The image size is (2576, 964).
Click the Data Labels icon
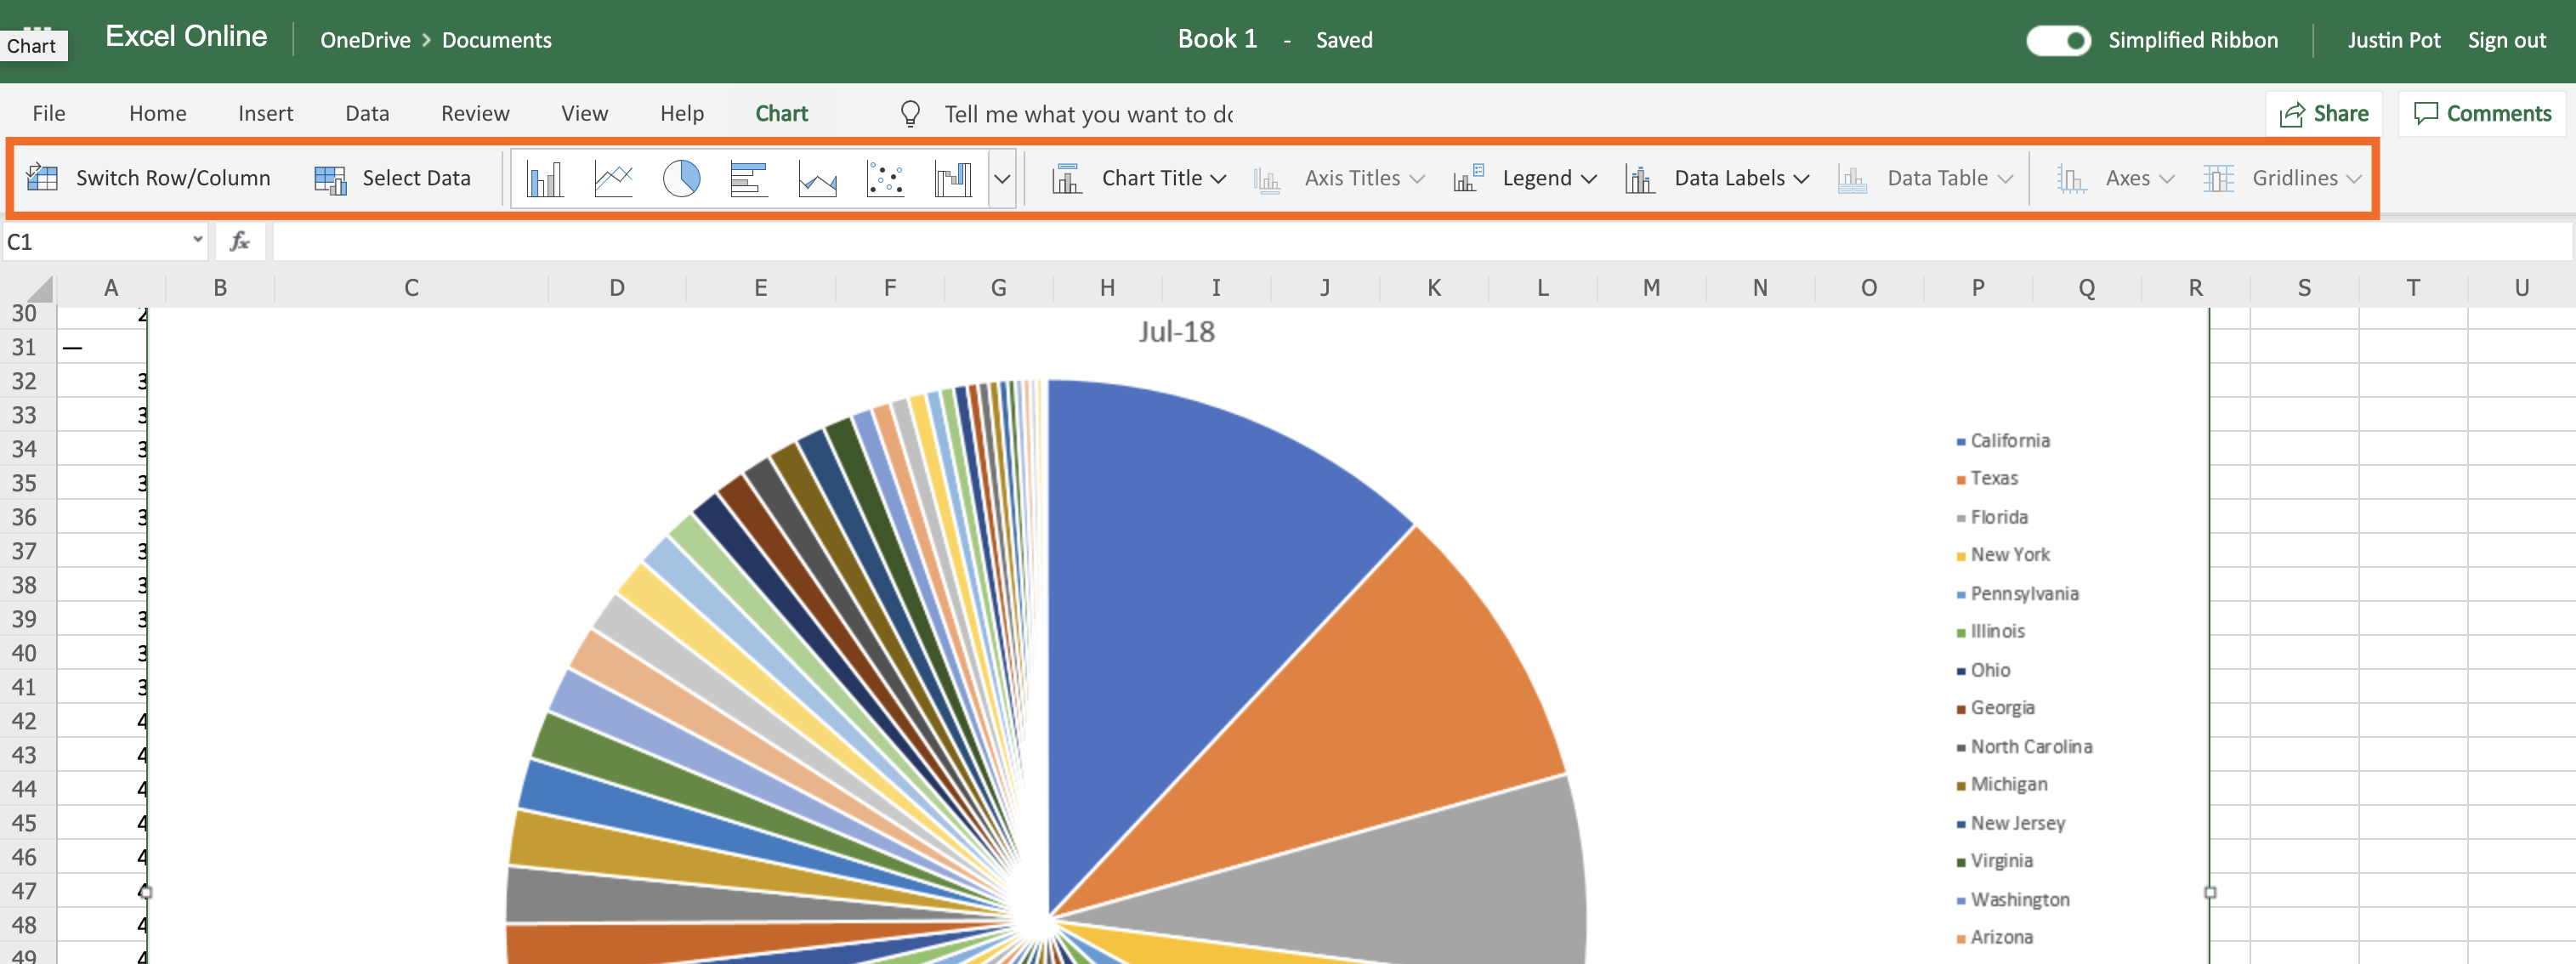pyautogui.click(x=1639, y=179)
